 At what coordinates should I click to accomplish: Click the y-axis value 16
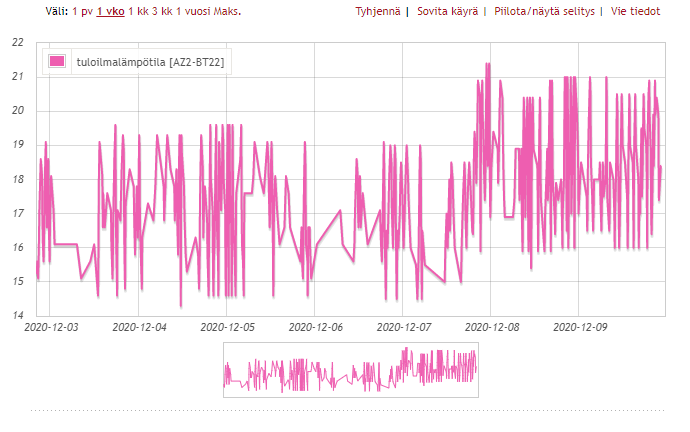pyautogui.click(x=18, y=247)
